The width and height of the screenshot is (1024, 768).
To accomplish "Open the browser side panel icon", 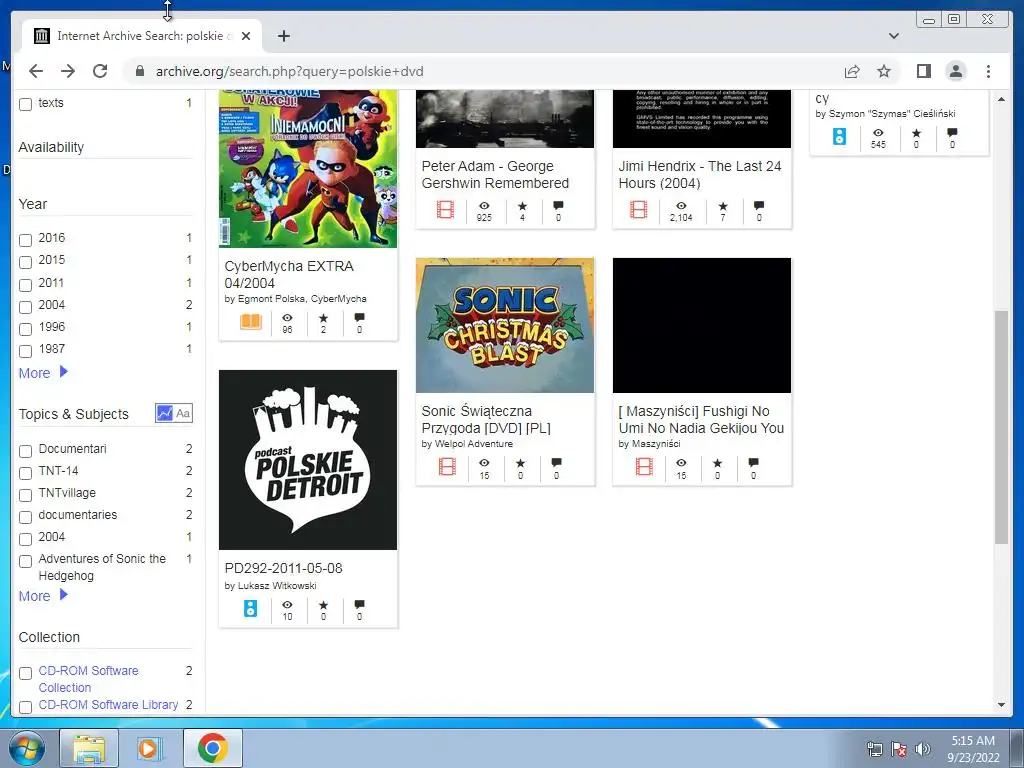I will click(923, 71).
